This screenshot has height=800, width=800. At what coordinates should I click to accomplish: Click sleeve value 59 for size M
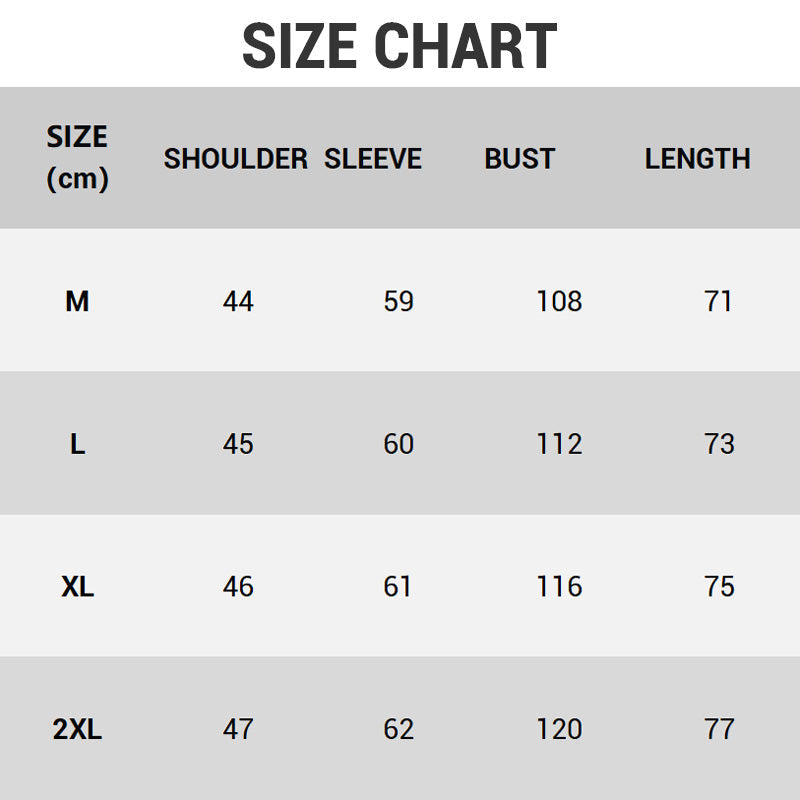pyautogui.click(x=398, y=301)
